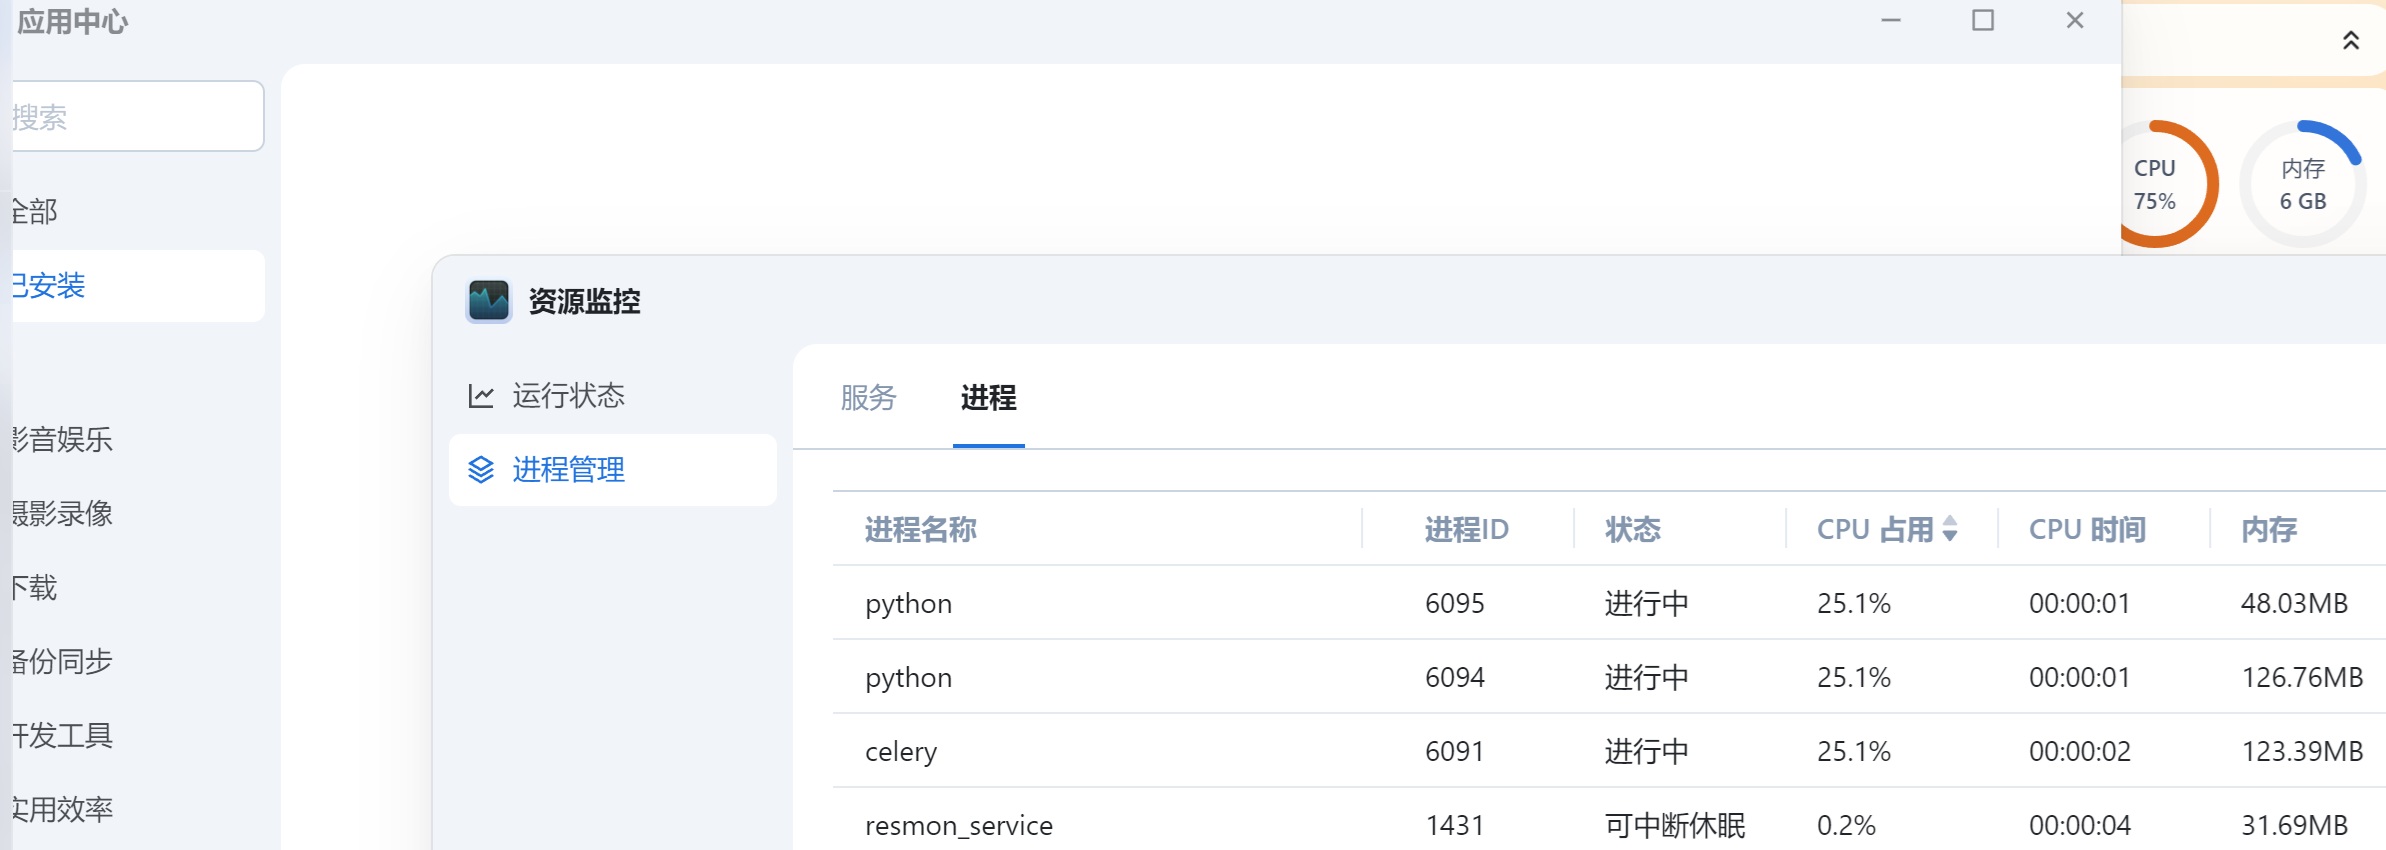This screenshot has height=850, width=2386.
Task: Click the 资源监控 app icon
Action: 489,301
